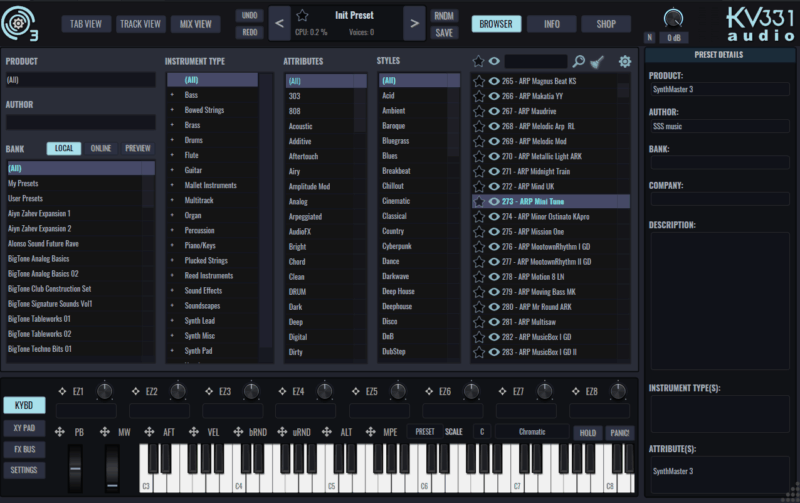Expand the Bass instrument type
The image size is (800, 503).
(x=172, y=95)
